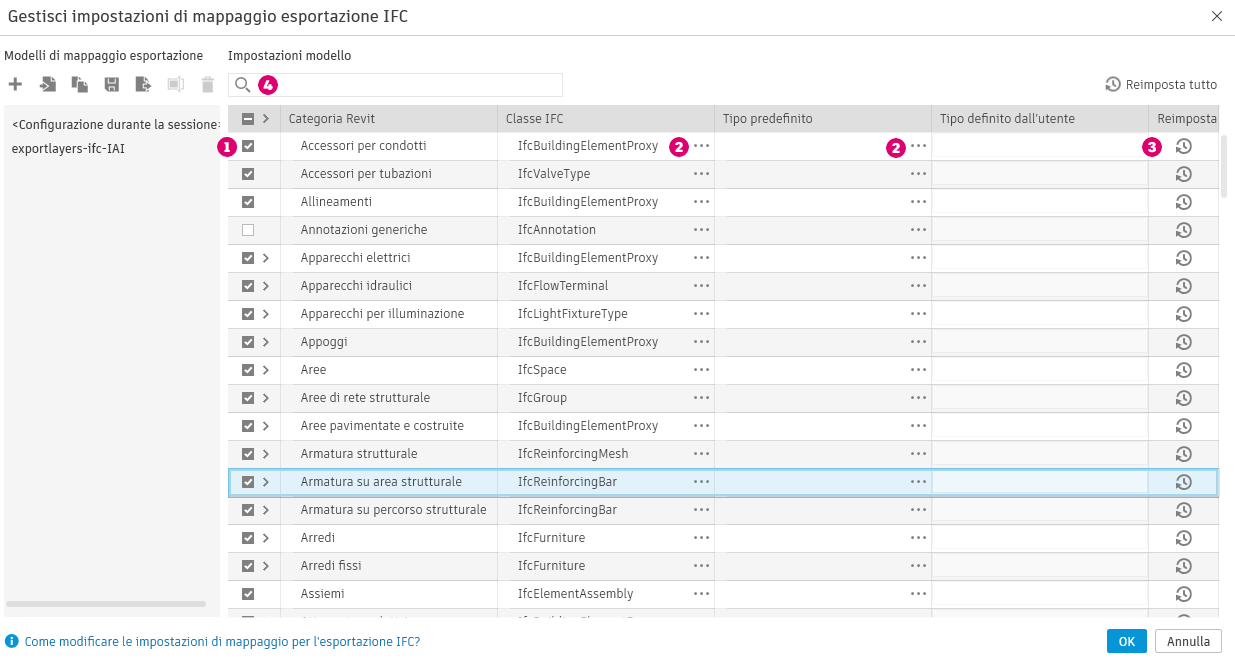1235x659 pixels.
Task: Click Reimposta tutto to reset all
Action: [x=1161, y=85]
